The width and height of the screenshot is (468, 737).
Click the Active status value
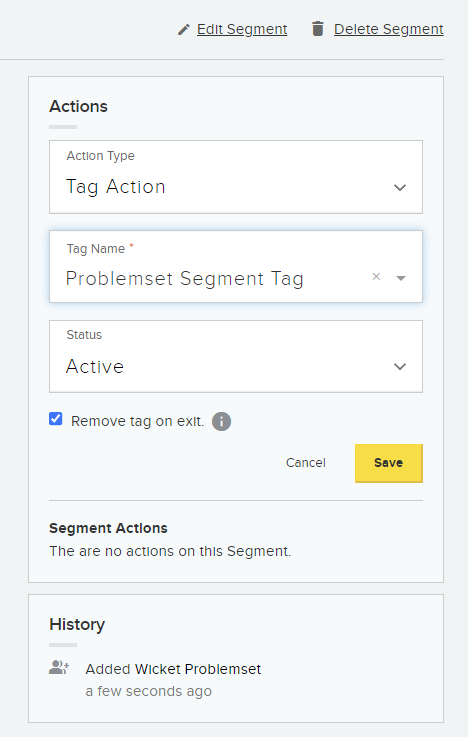click(x=95, y=367)
